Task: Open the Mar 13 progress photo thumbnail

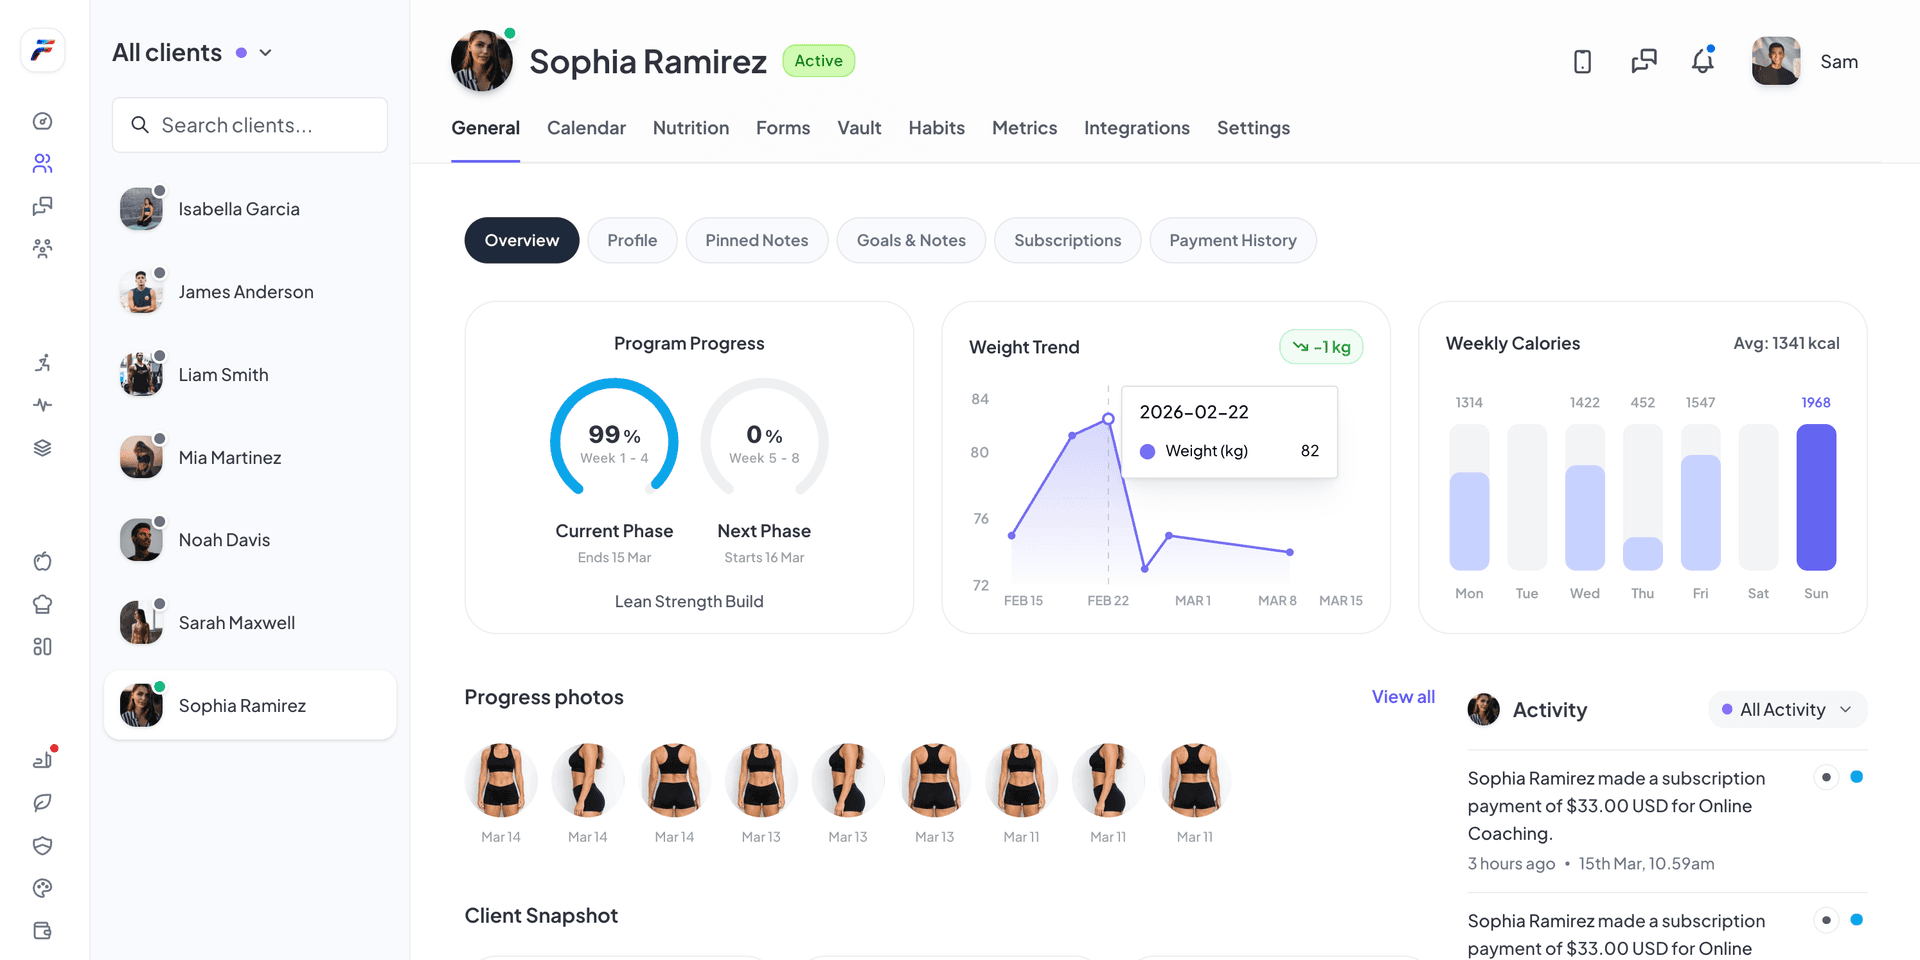Action: point(761,781)
